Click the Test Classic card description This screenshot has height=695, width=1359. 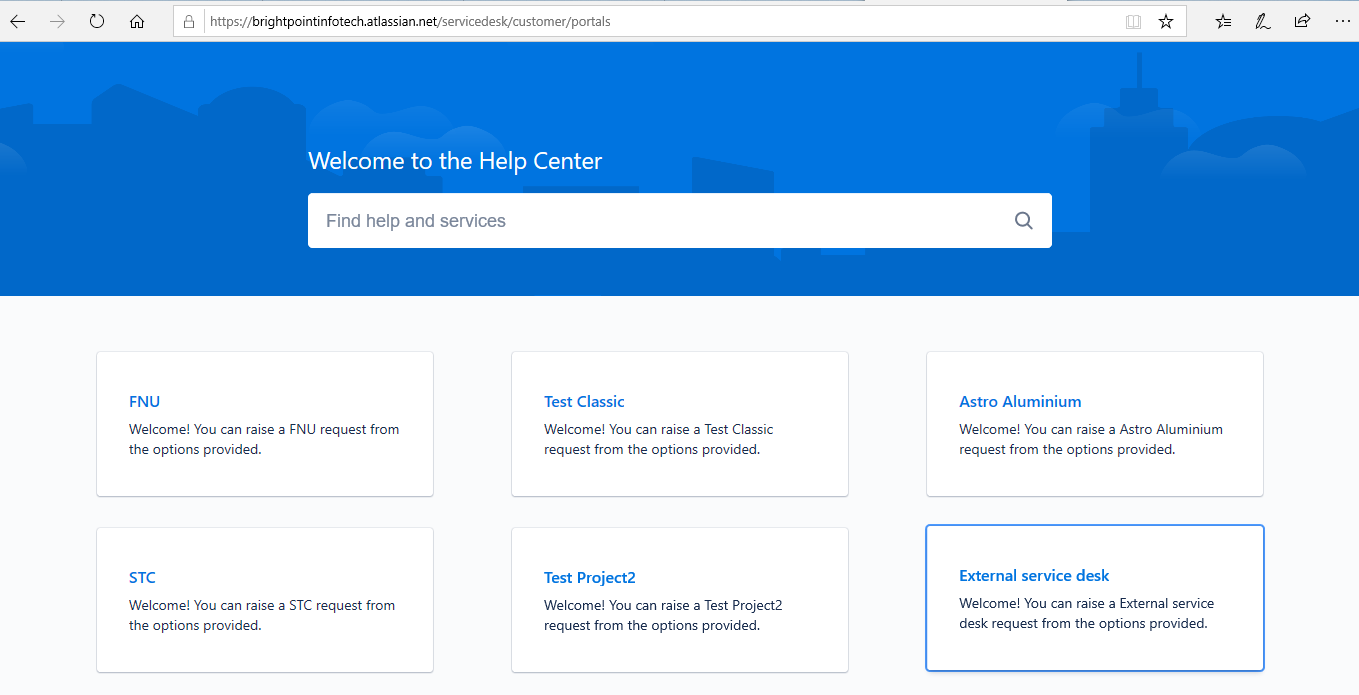pos(659,440)
